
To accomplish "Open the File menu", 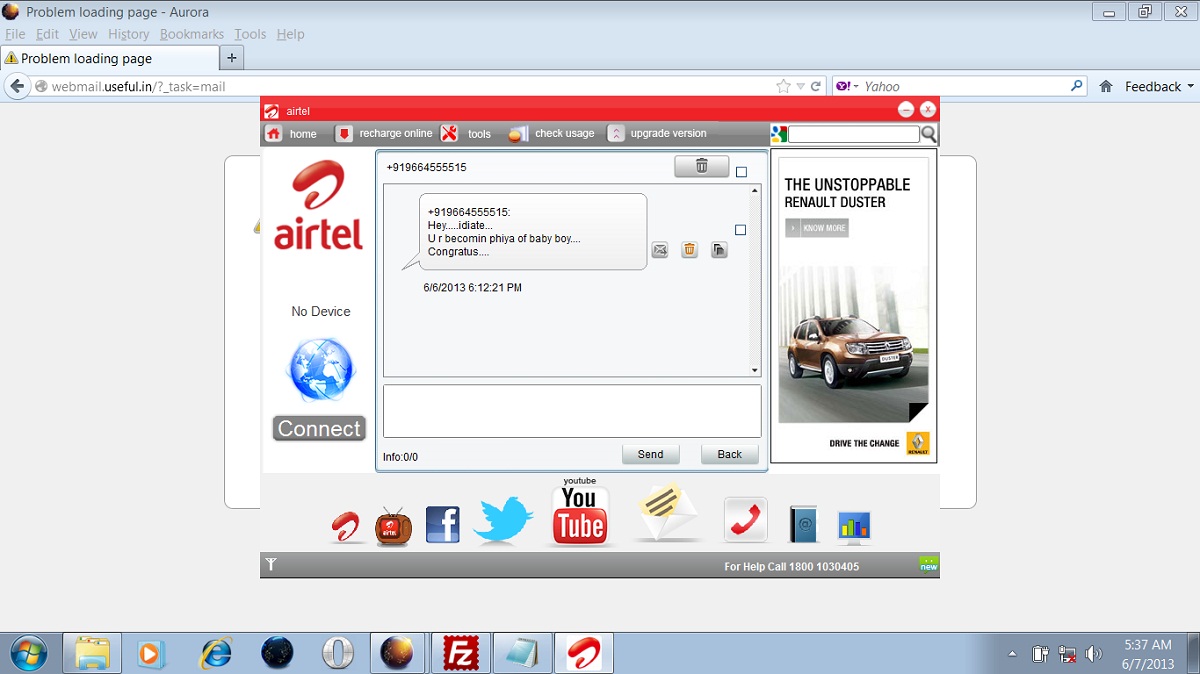I will tap(15, 34).
